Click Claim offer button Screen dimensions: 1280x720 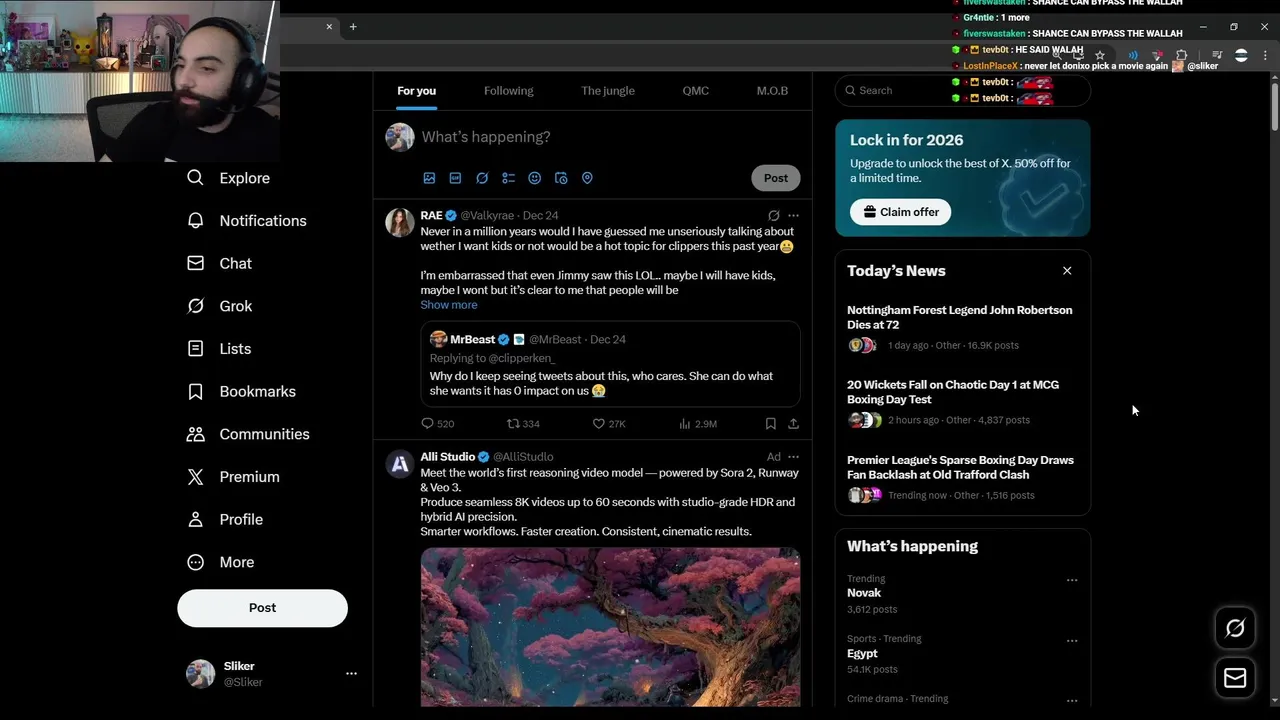[901, 212]
